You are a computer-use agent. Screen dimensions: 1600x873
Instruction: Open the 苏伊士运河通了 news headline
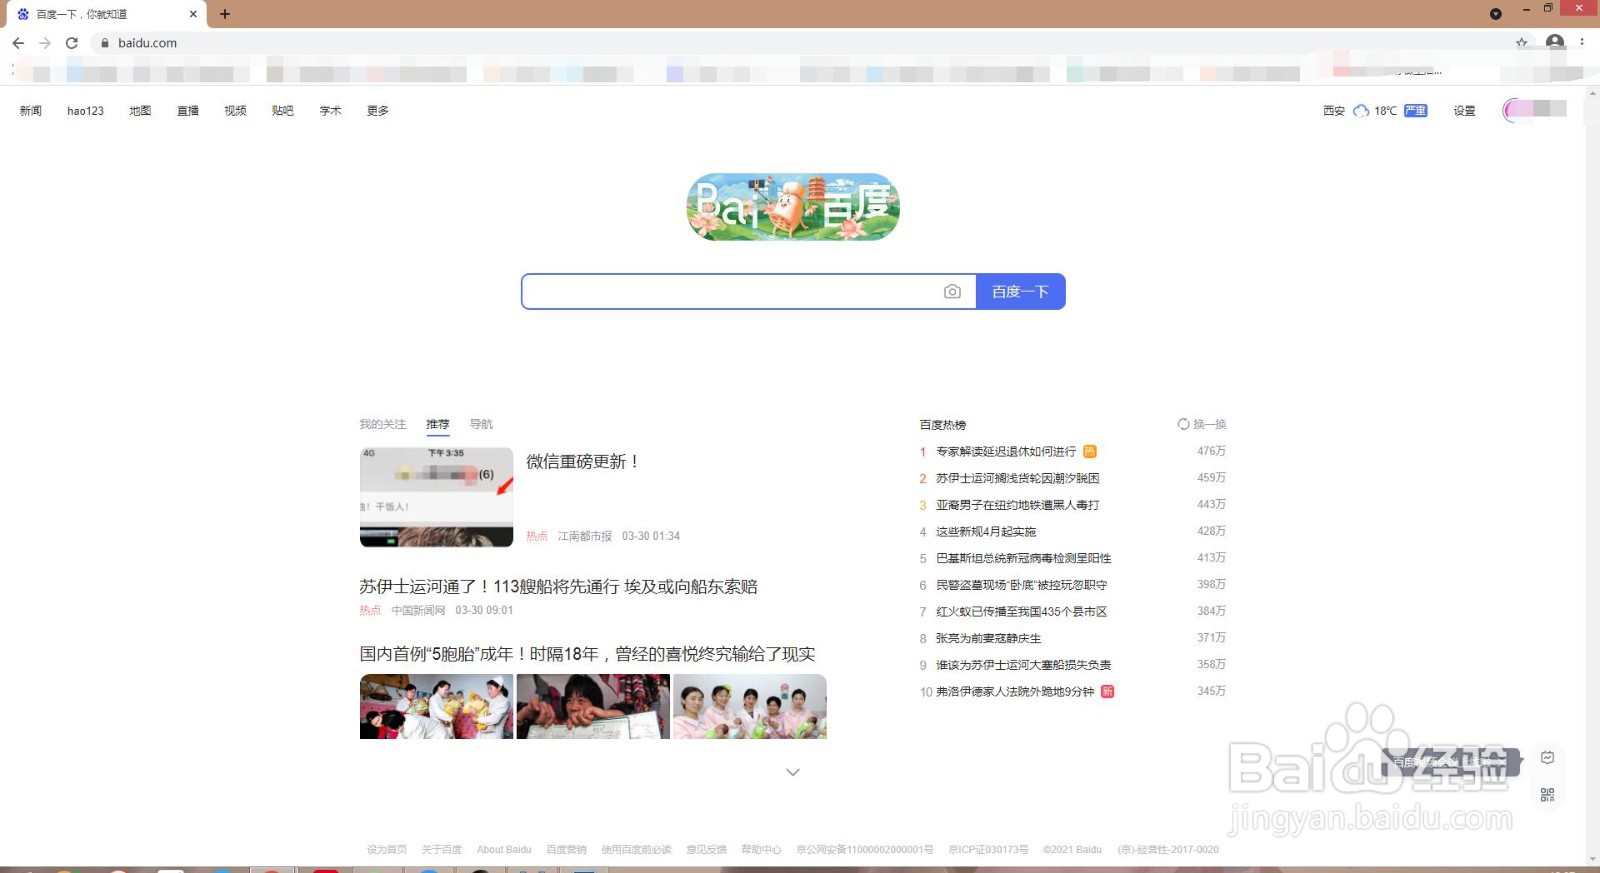pyautogui.click(x=559, y=587)
